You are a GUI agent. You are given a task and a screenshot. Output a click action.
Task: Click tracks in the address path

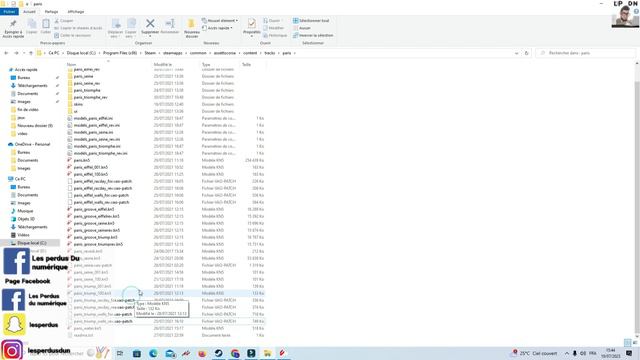coord(270,53)
